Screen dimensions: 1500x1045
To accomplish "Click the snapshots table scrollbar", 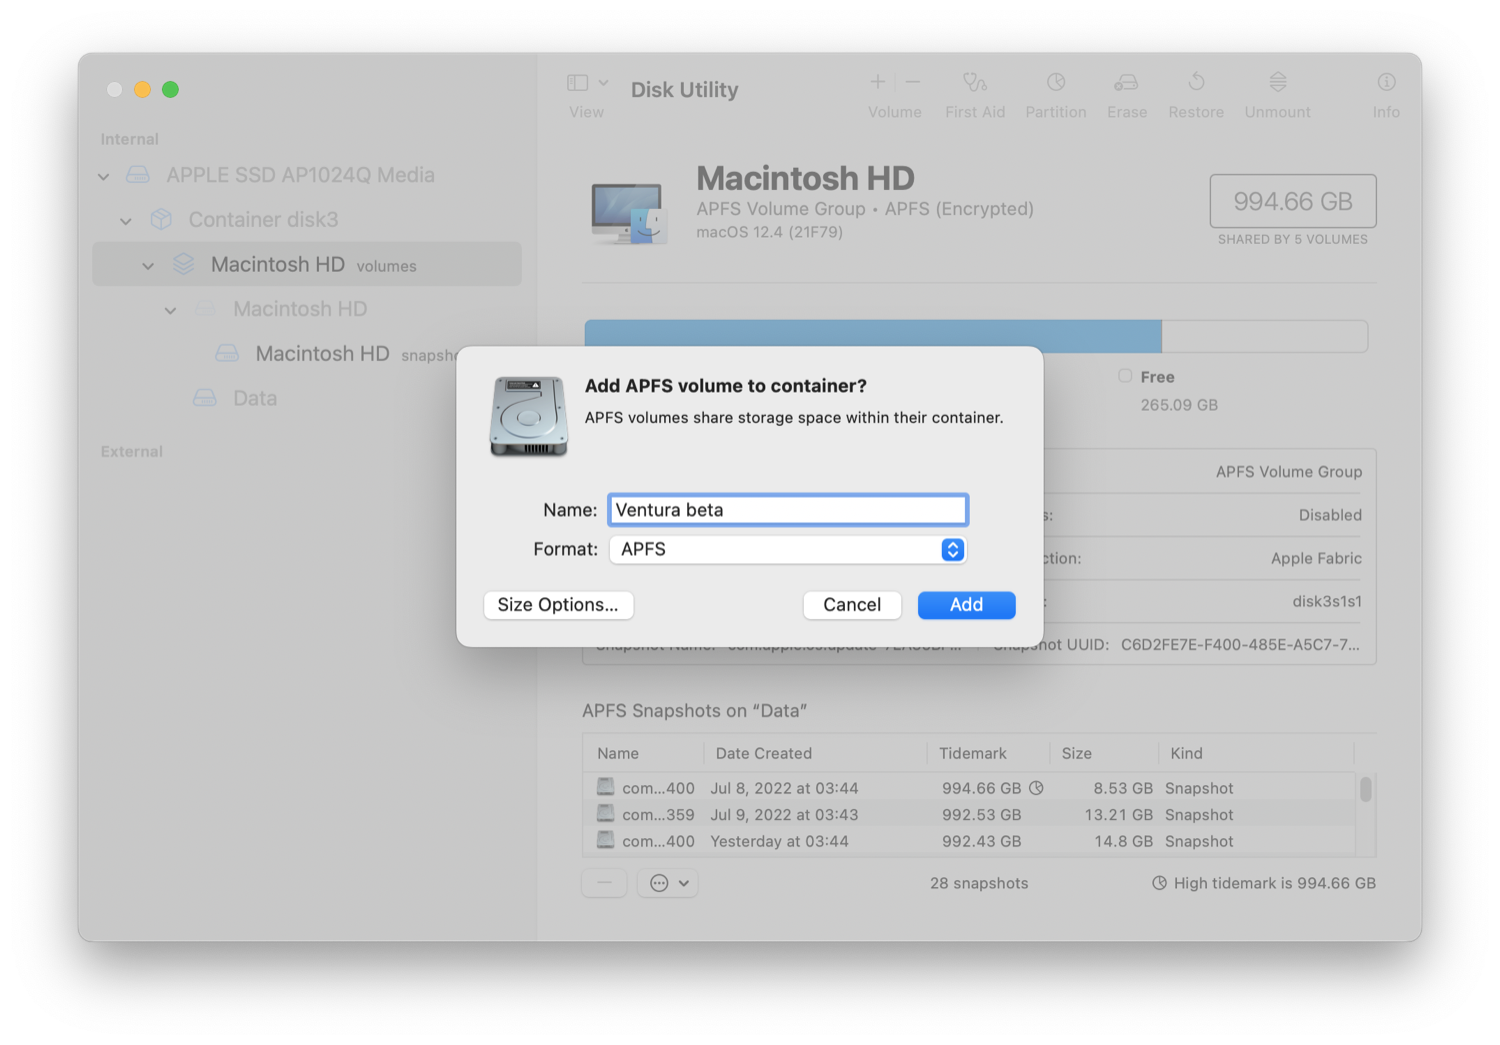I will coord(1366,789).
